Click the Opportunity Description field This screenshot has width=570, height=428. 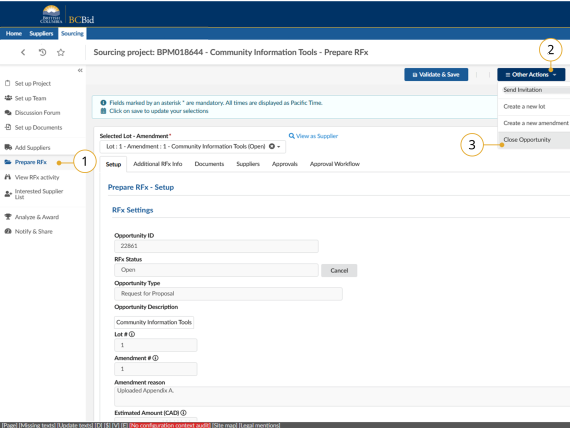[x=154, y=322]
